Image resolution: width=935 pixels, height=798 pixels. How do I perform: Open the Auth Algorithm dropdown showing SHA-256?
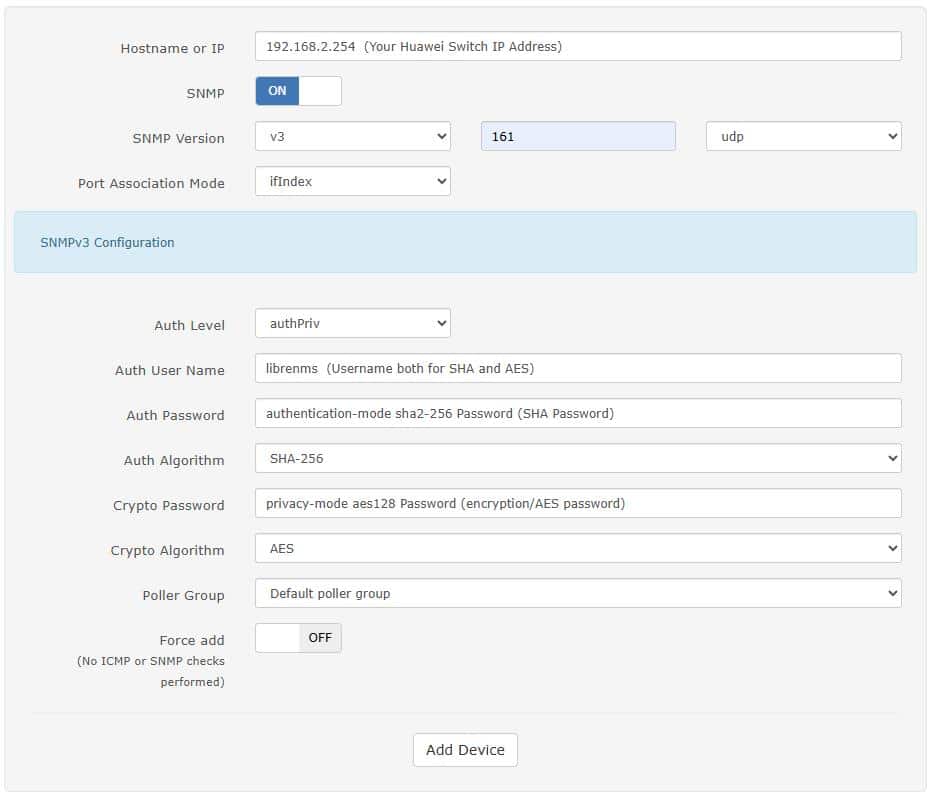578,458
